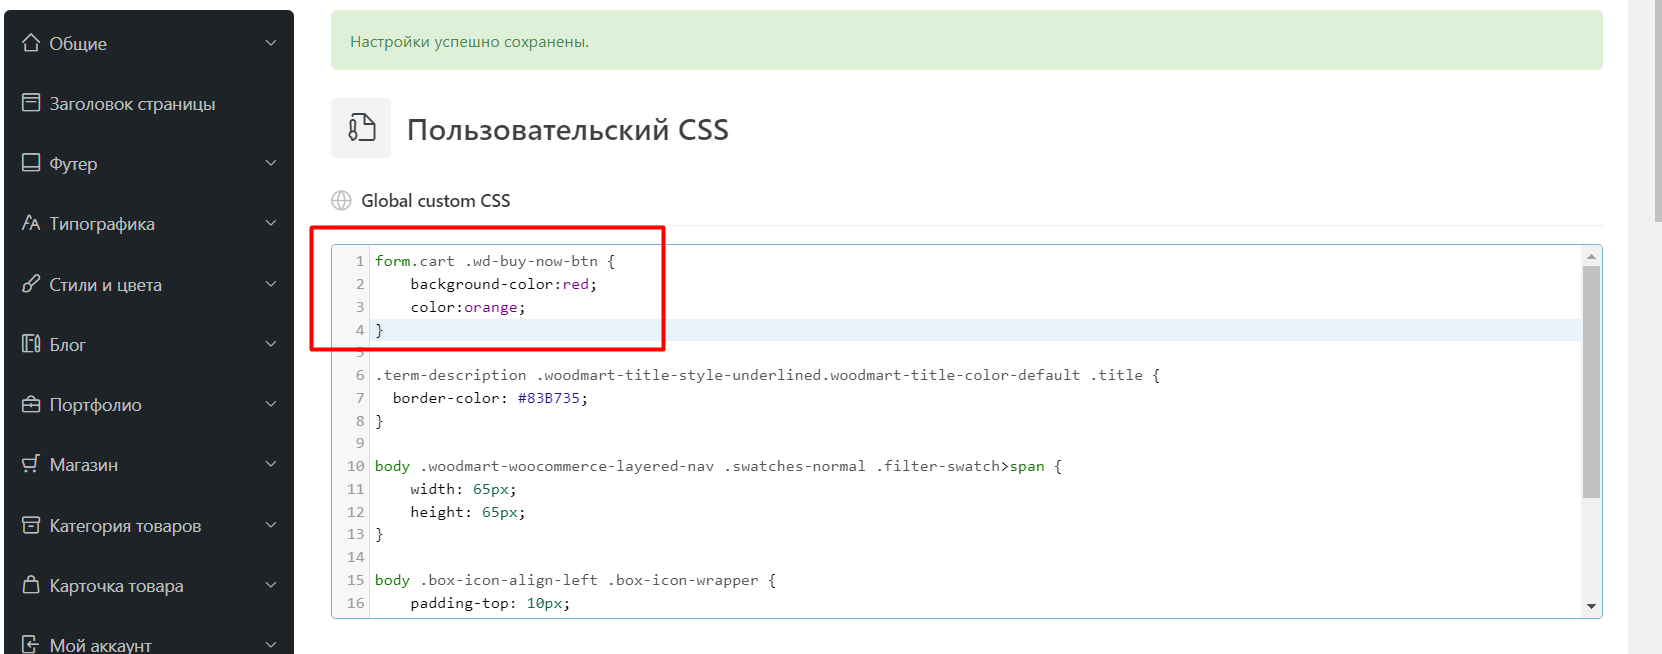The height and width of the screenshot is (654, 1662).
Task: Open the Категория товаров menu
Action: click(149, 525)
